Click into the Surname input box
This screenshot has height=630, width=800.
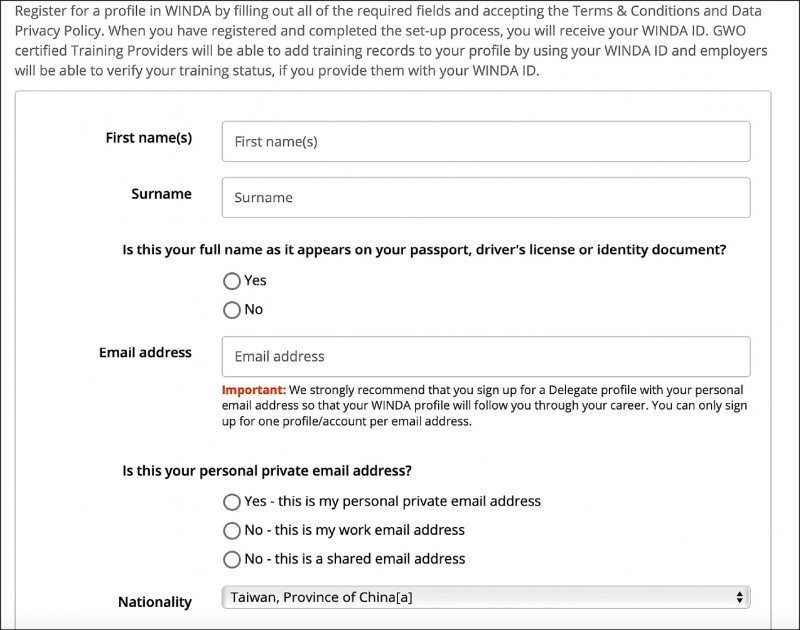pos(486,197)
